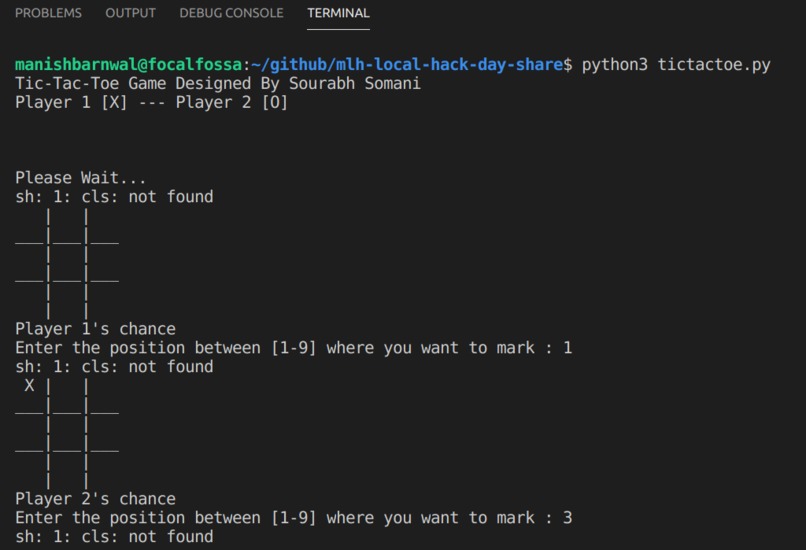Click center cell of first empty board
This screenshot has width=806, height=550.
coord(67,263)
